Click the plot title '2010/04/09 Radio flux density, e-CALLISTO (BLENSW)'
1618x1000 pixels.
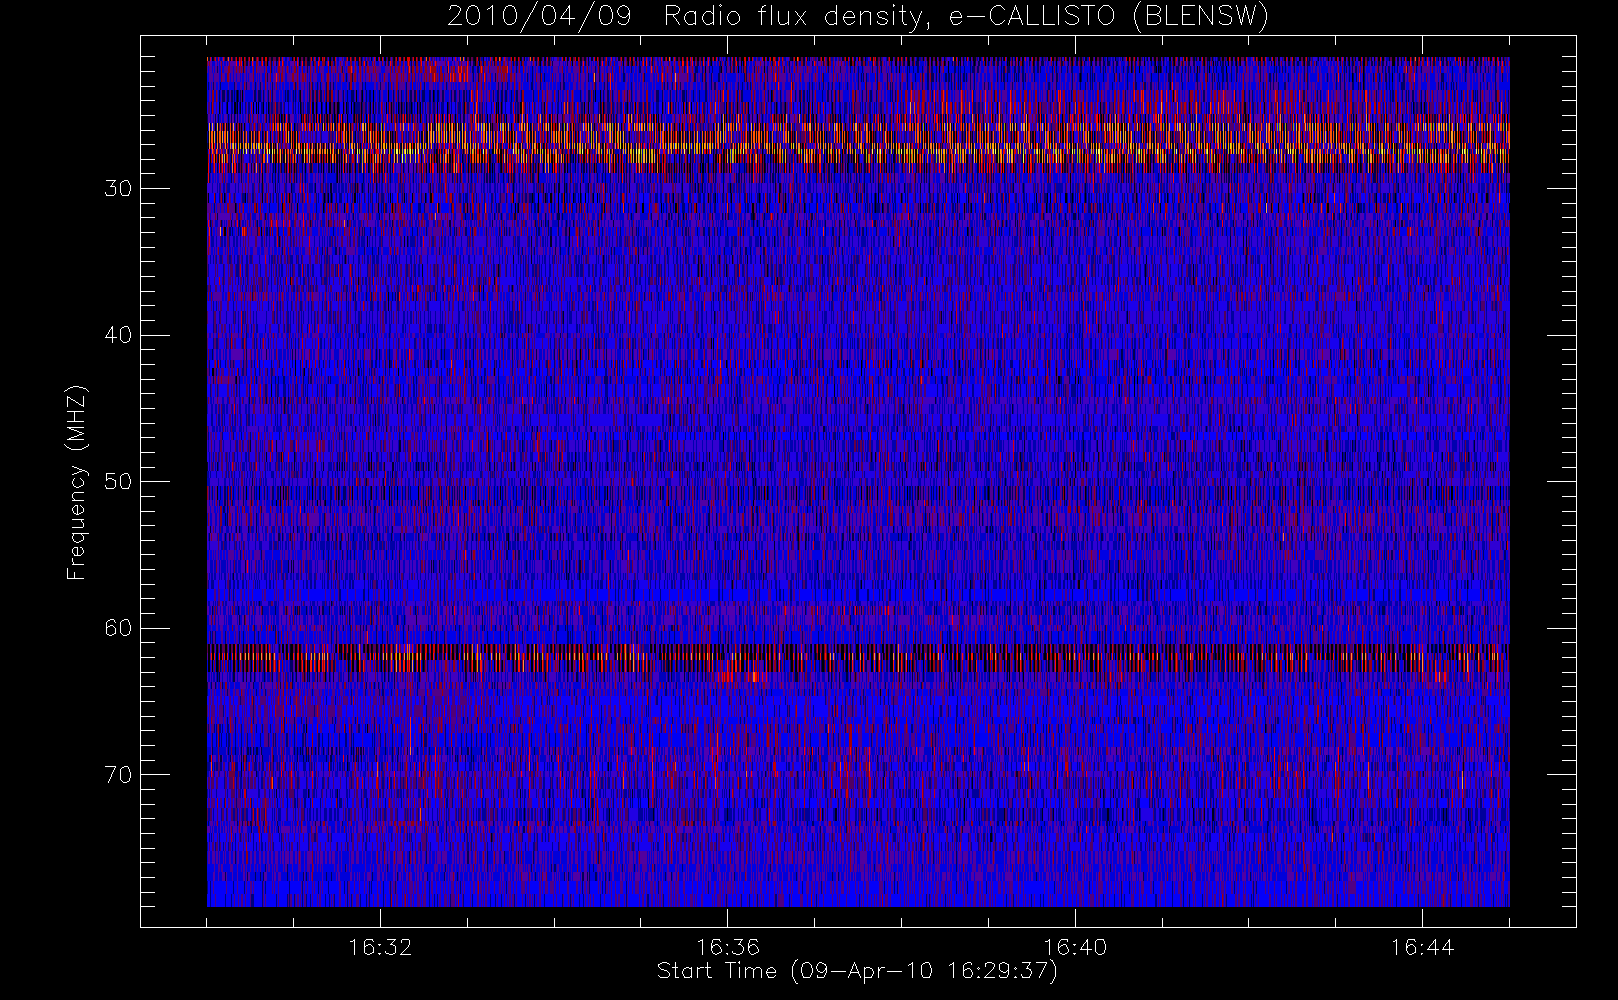coord(858,17)
